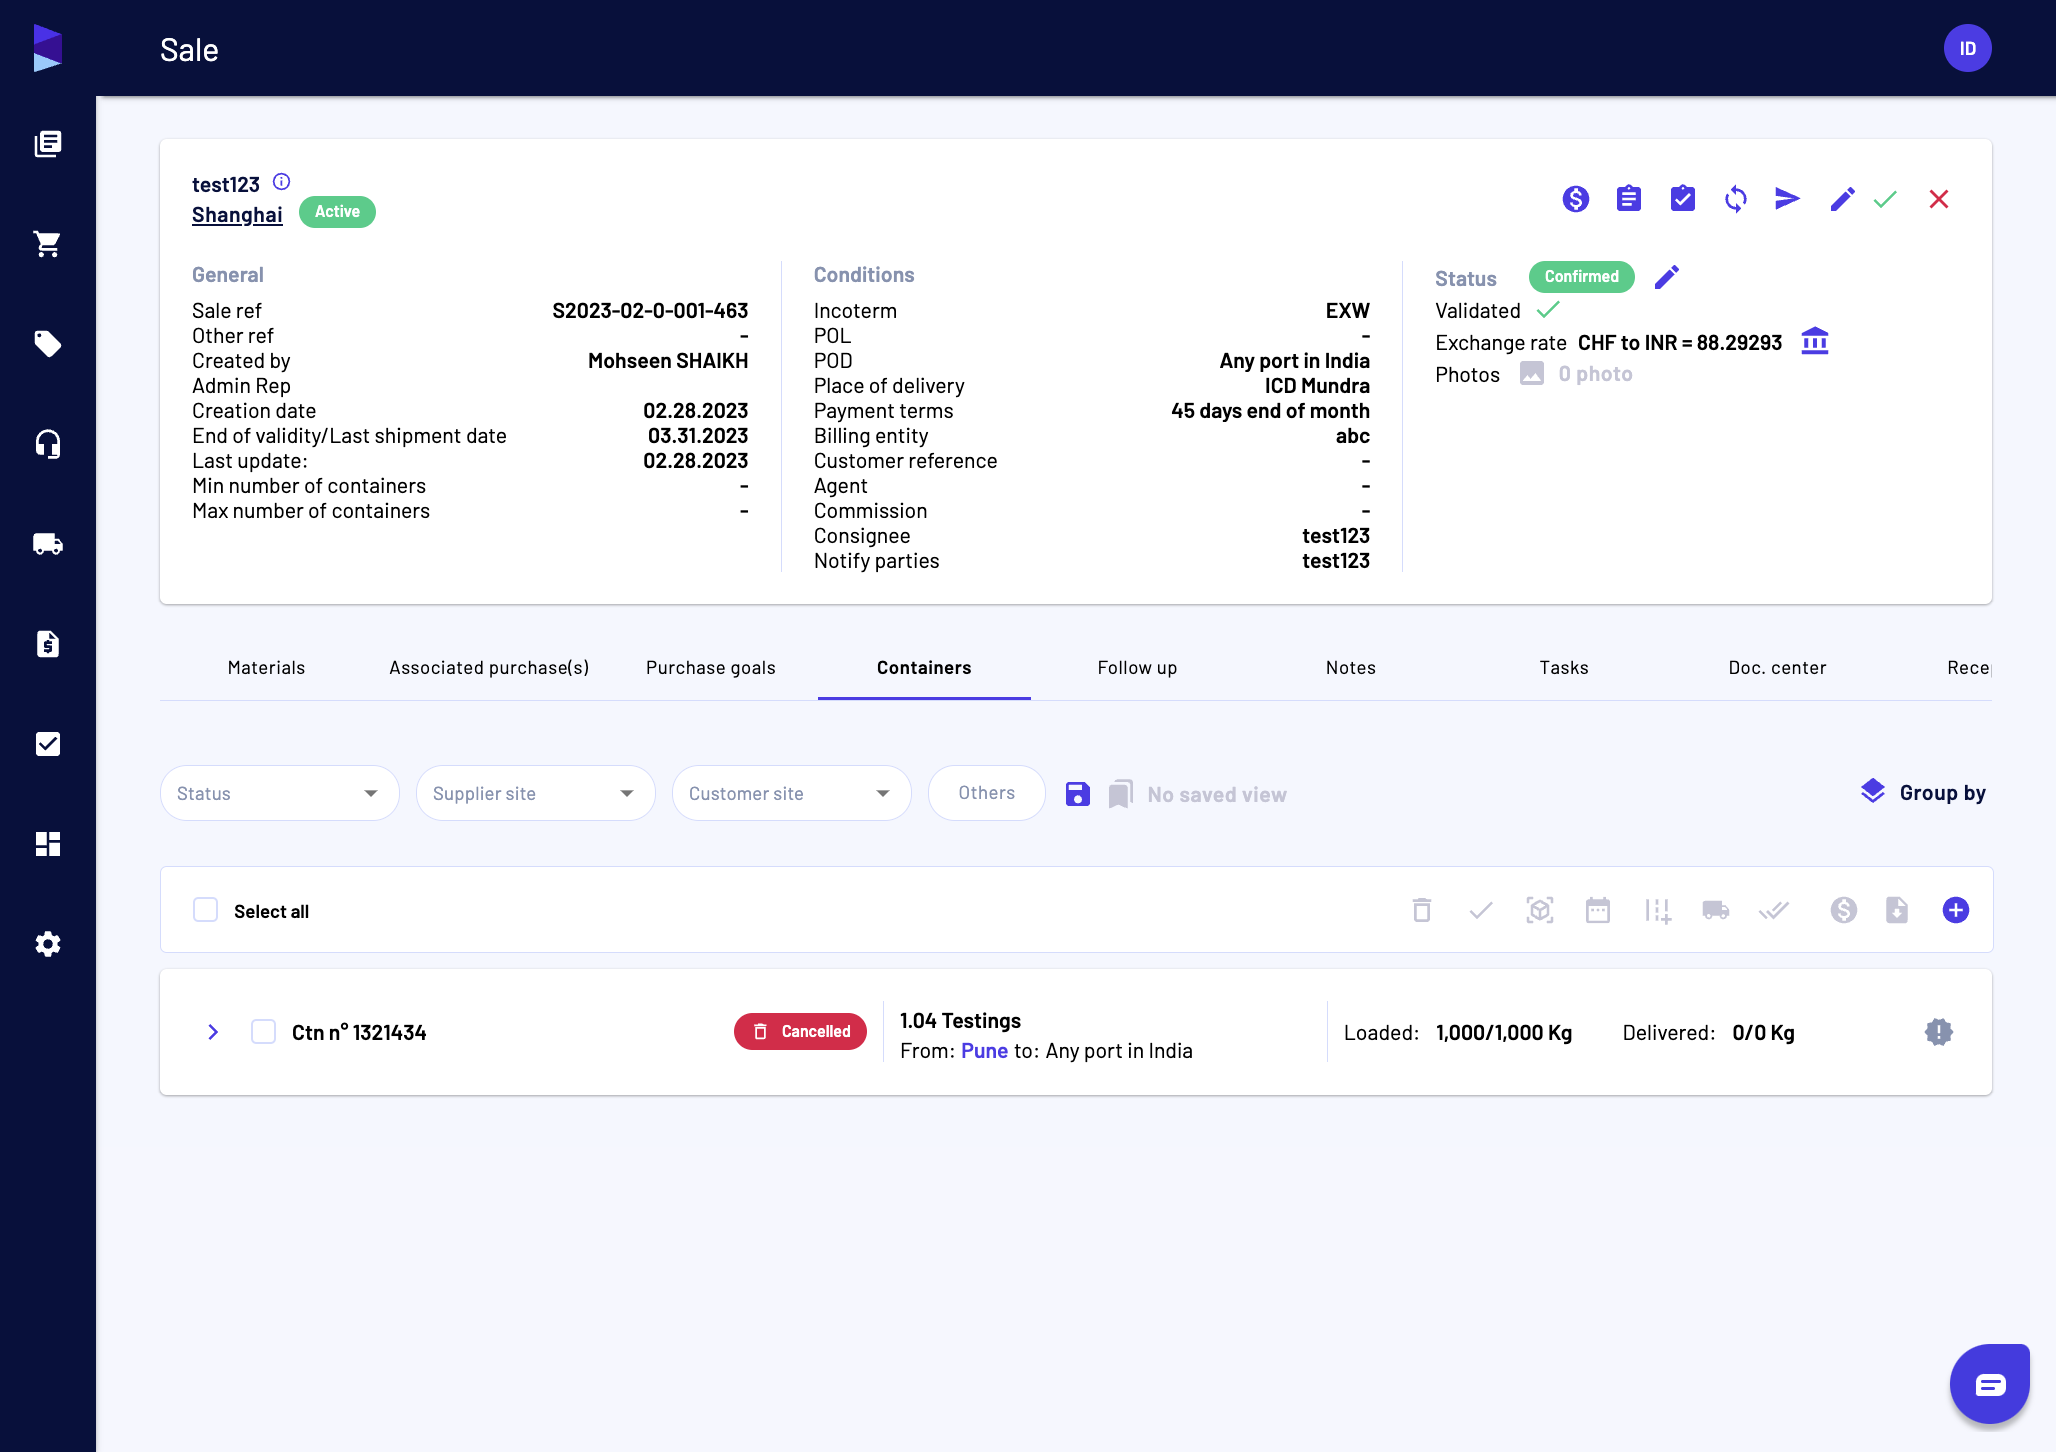Image resolution: width=2056 pixels, height=1452 pixels.
Task: Open the ID user avatar menu
Action: pyautogui.click(x=1967, y=48)
